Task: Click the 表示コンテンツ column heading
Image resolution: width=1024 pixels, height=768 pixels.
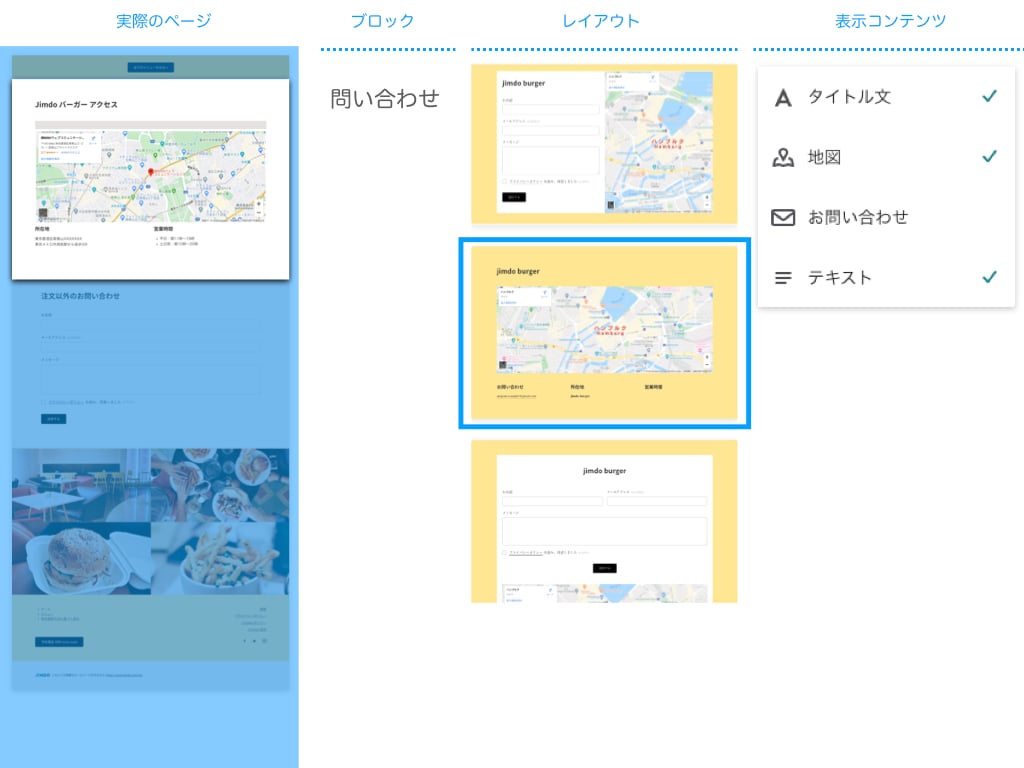Action: pos(890,21)
